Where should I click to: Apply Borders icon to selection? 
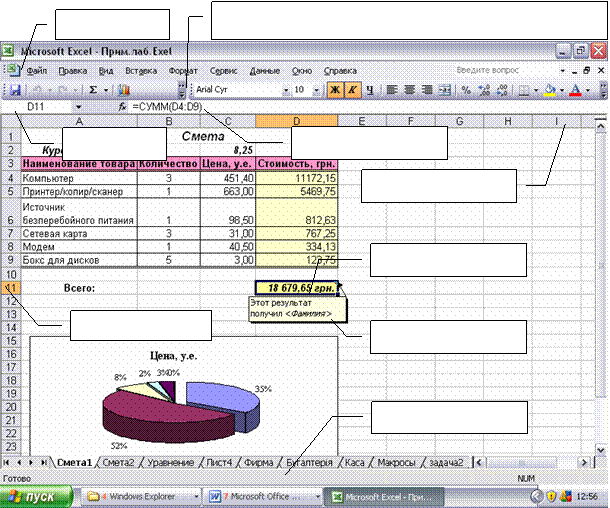(524, 90)
